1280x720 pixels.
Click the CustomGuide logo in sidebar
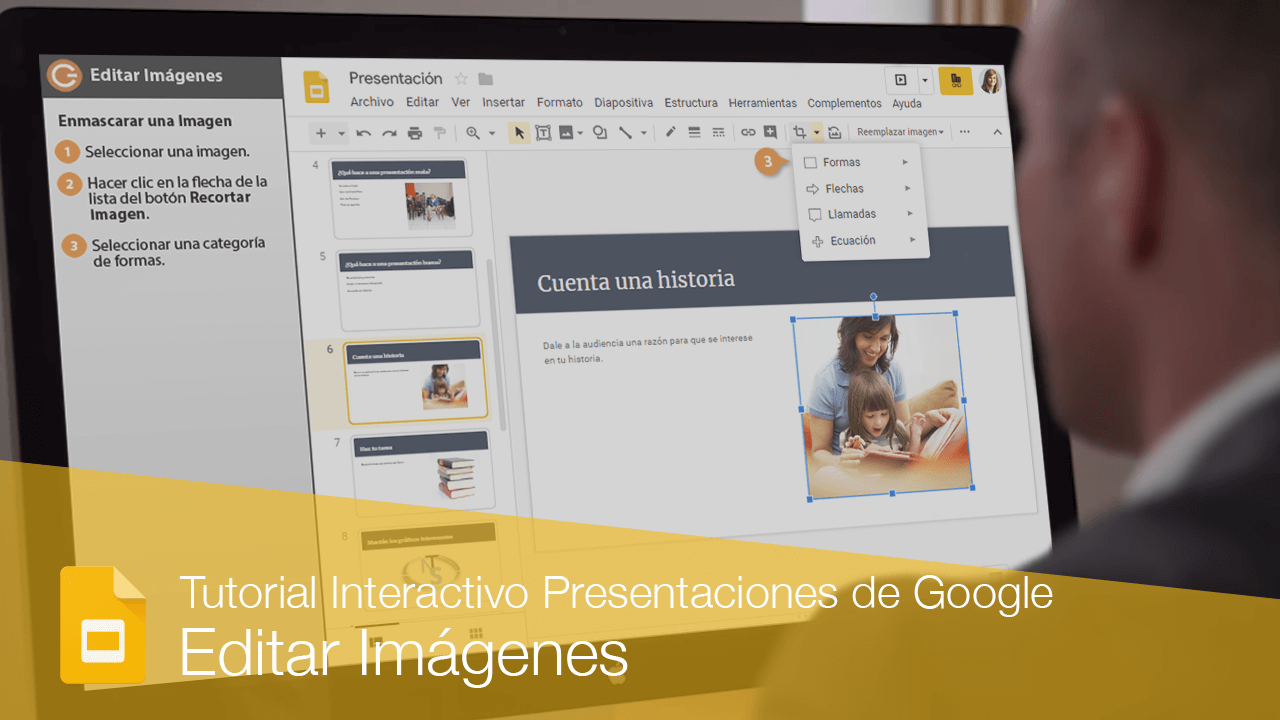[65, 75]
